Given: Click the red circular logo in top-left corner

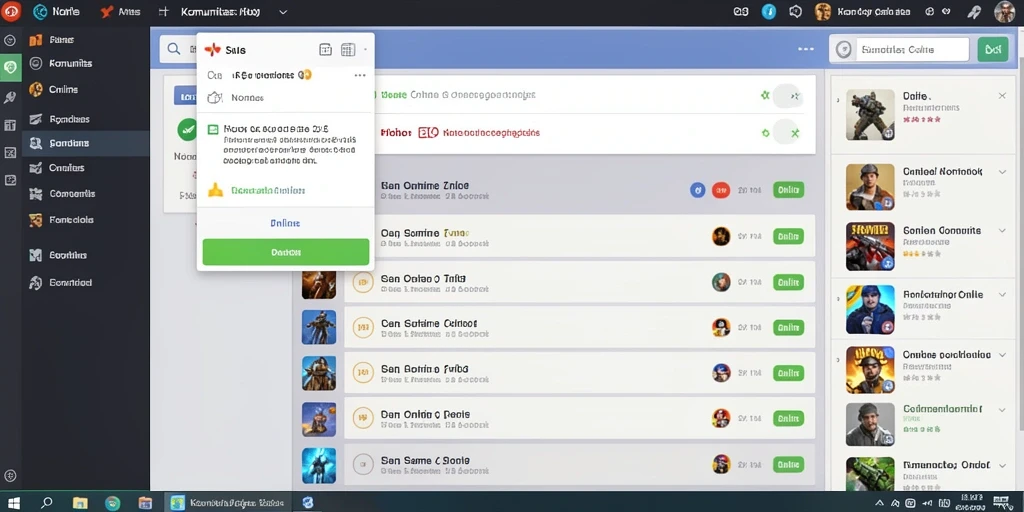Looking at the screenshot, I should 11,11.
